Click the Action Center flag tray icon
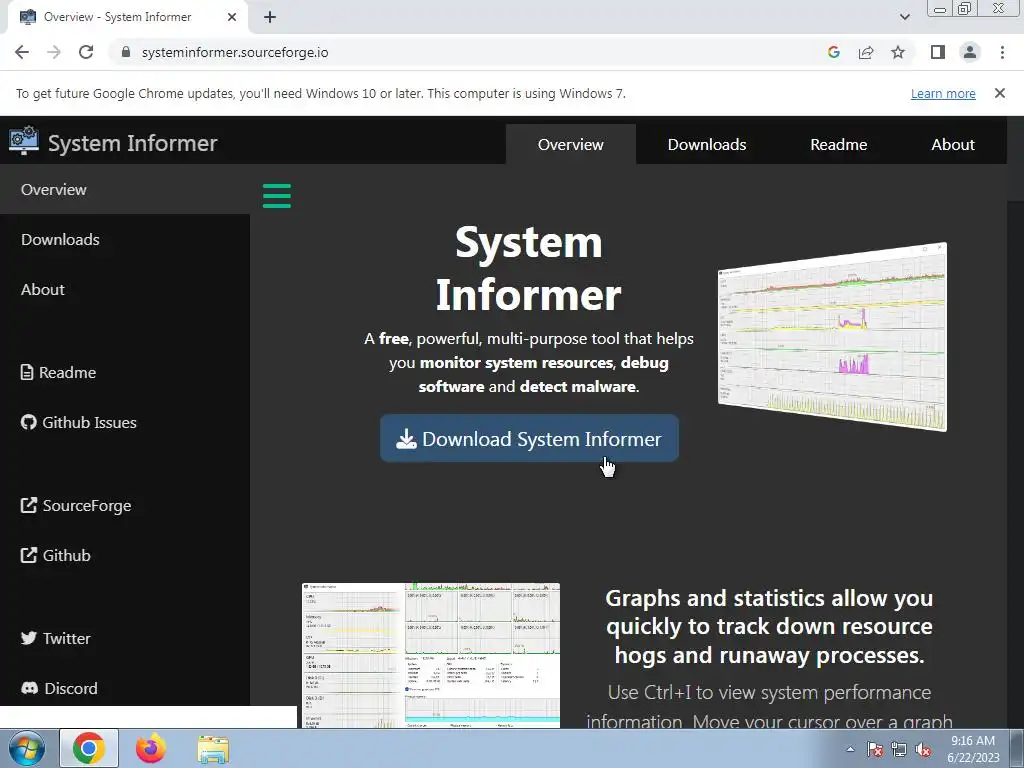The width and height of the screenshot is (1024, 768). (x=875, y=749)
